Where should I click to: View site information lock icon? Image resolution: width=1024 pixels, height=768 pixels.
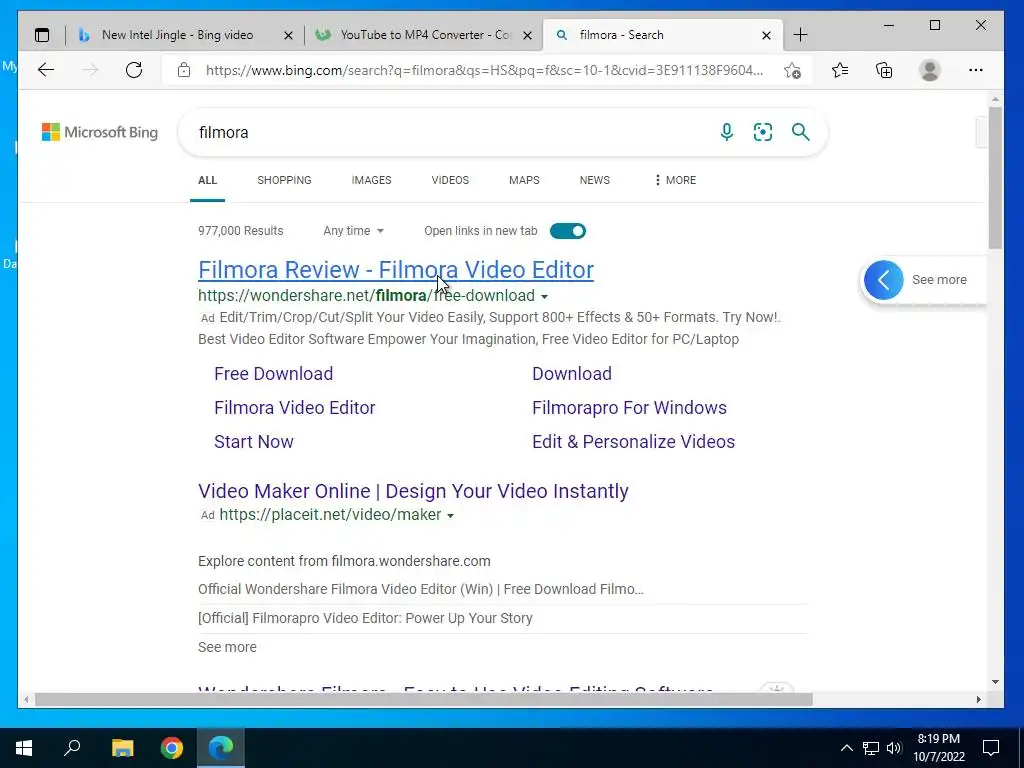coord(184,70)
